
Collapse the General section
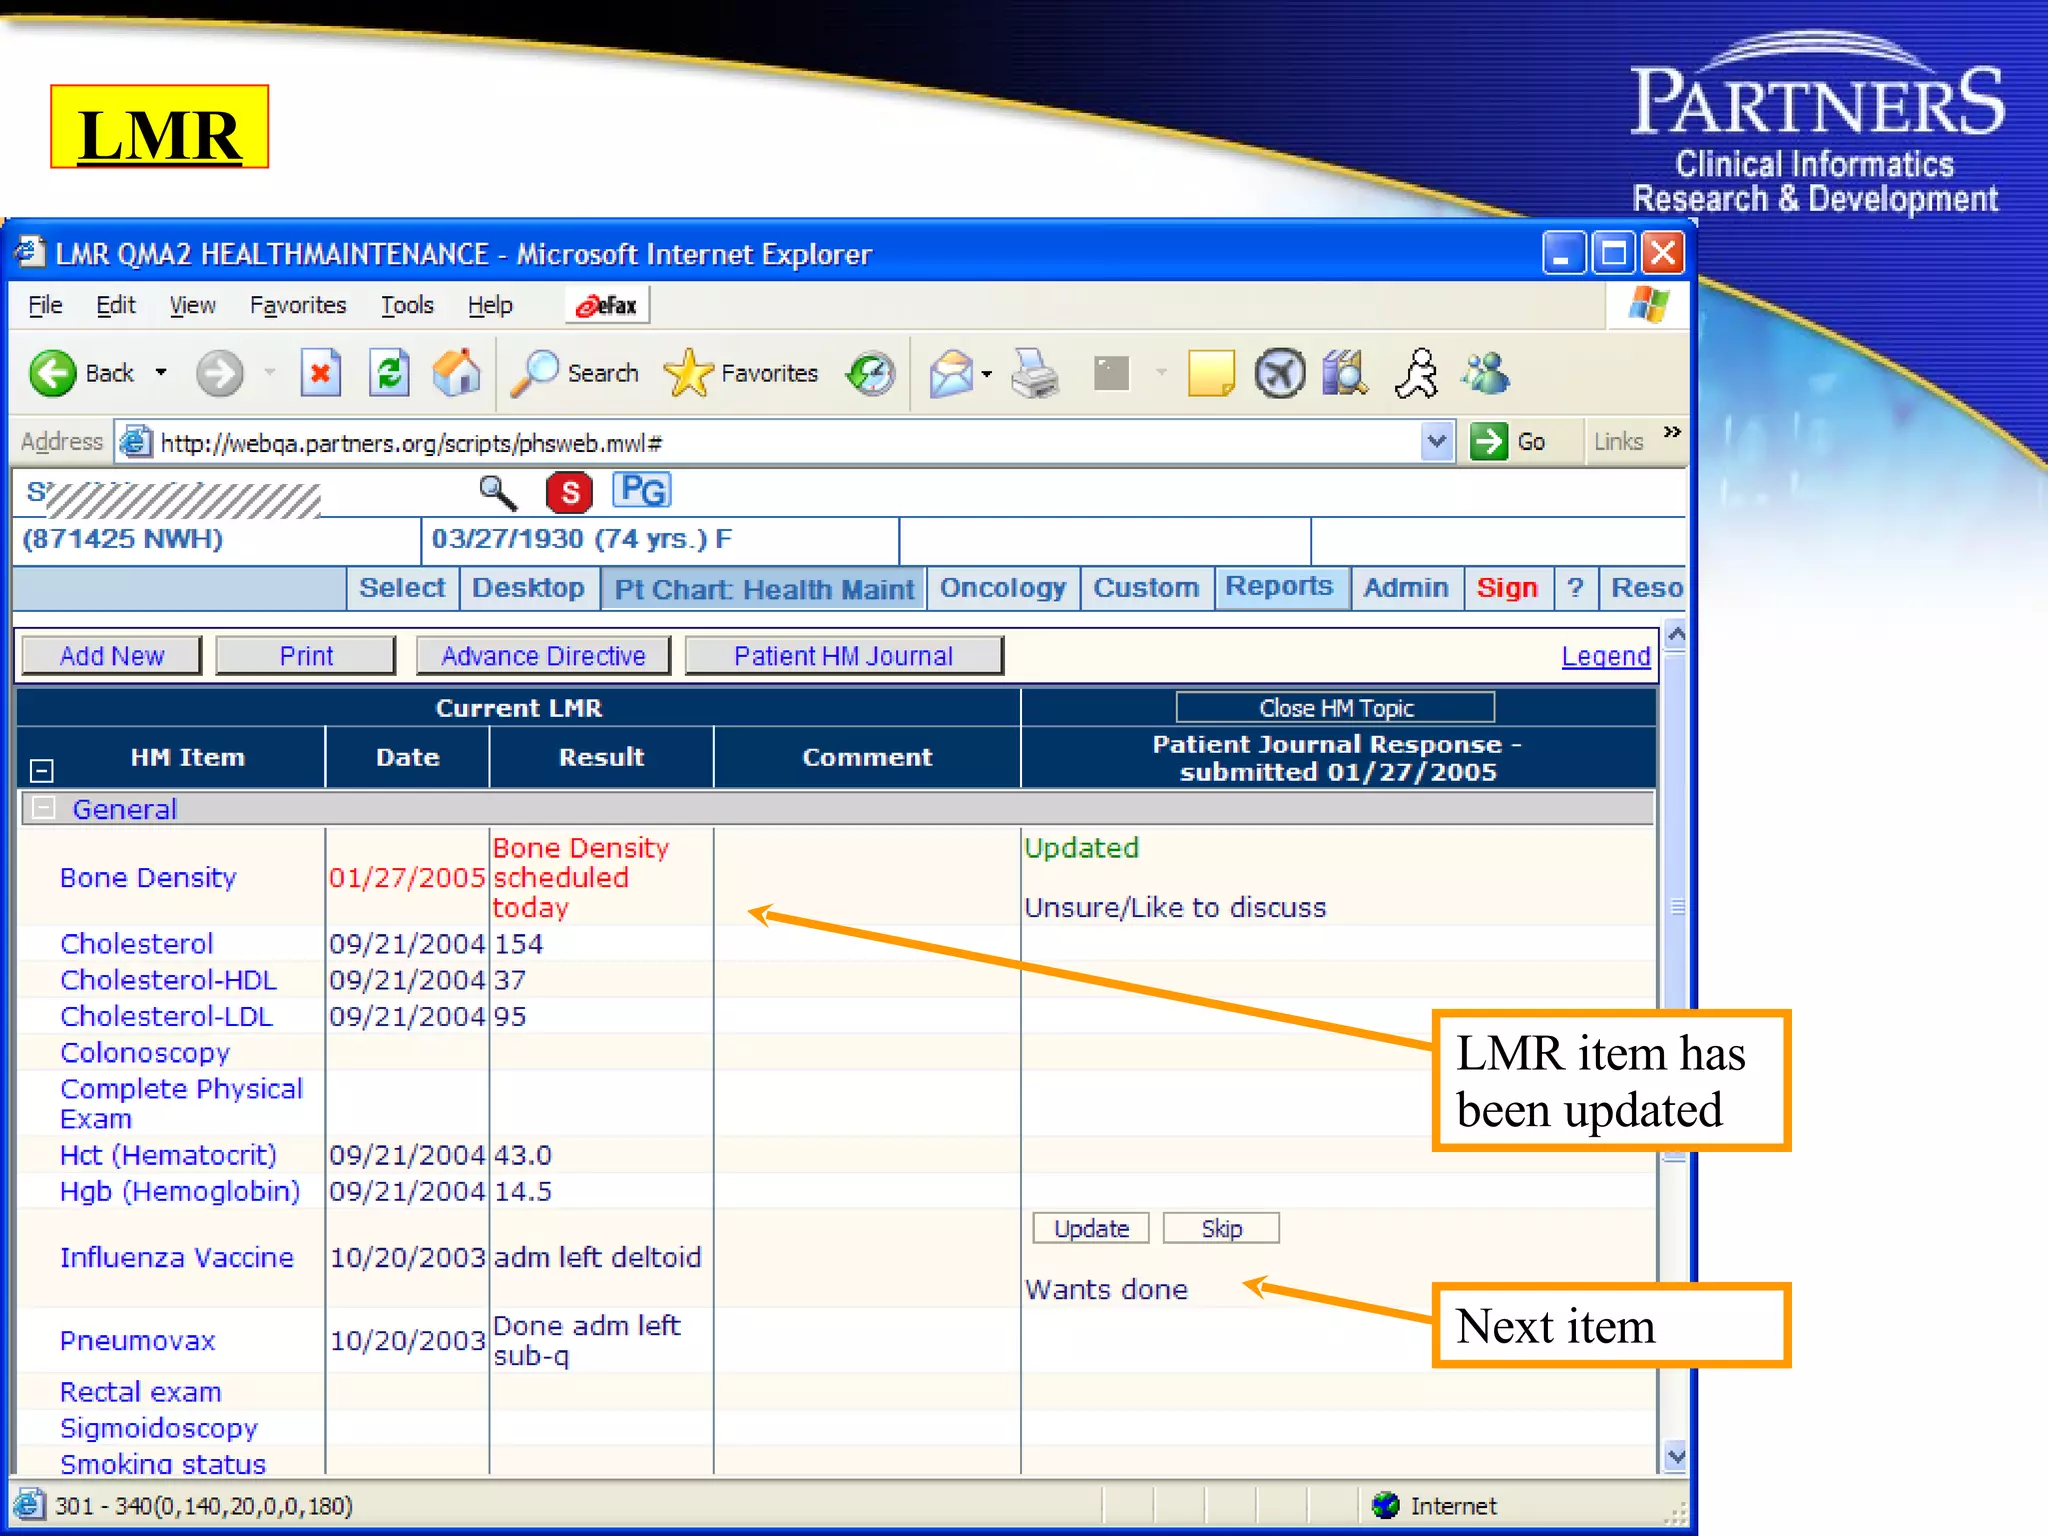point(43,808)
